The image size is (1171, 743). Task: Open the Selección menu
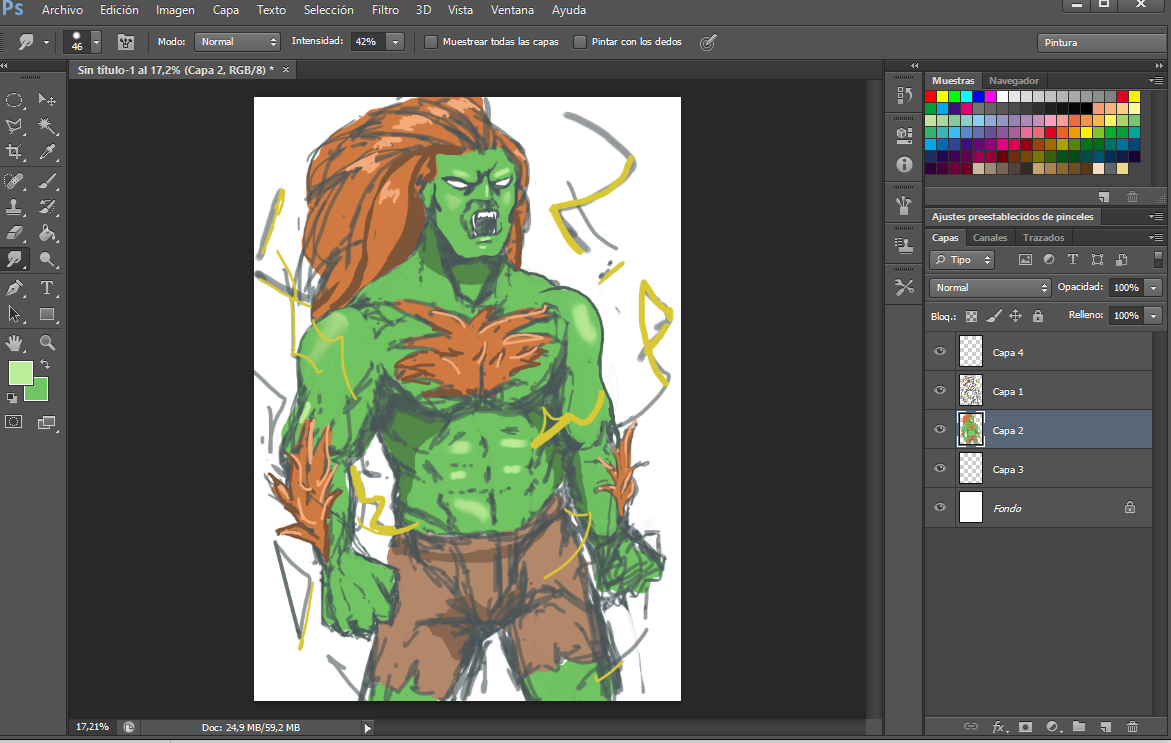pyautogui.click(x=329, y=10)
